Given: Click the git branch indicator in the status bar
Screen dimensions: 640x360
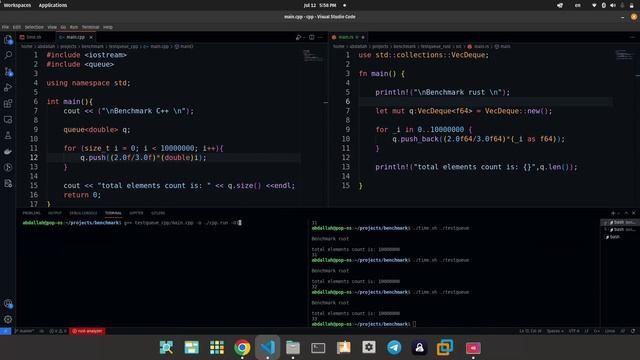Looking at the screenshot, I should click(25, 331).
